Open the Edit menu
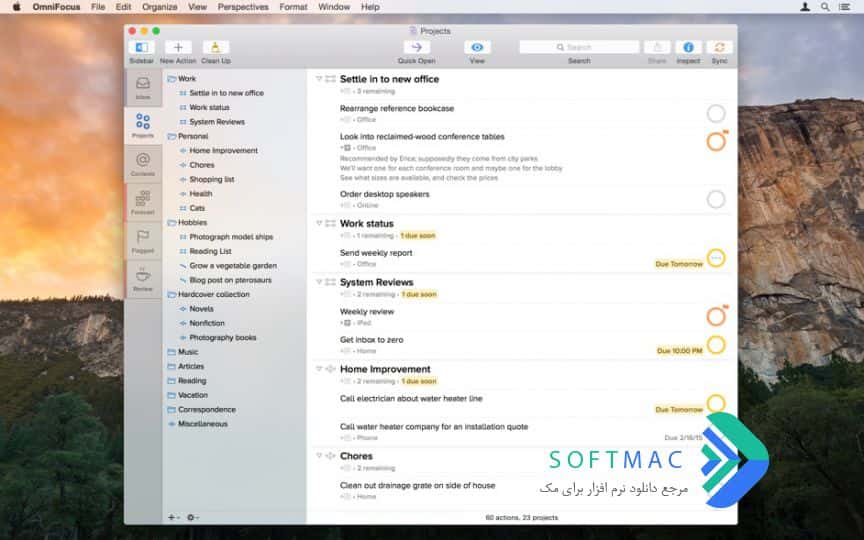The width and height of the screenshot is (864, 540). tap(123, 7)
